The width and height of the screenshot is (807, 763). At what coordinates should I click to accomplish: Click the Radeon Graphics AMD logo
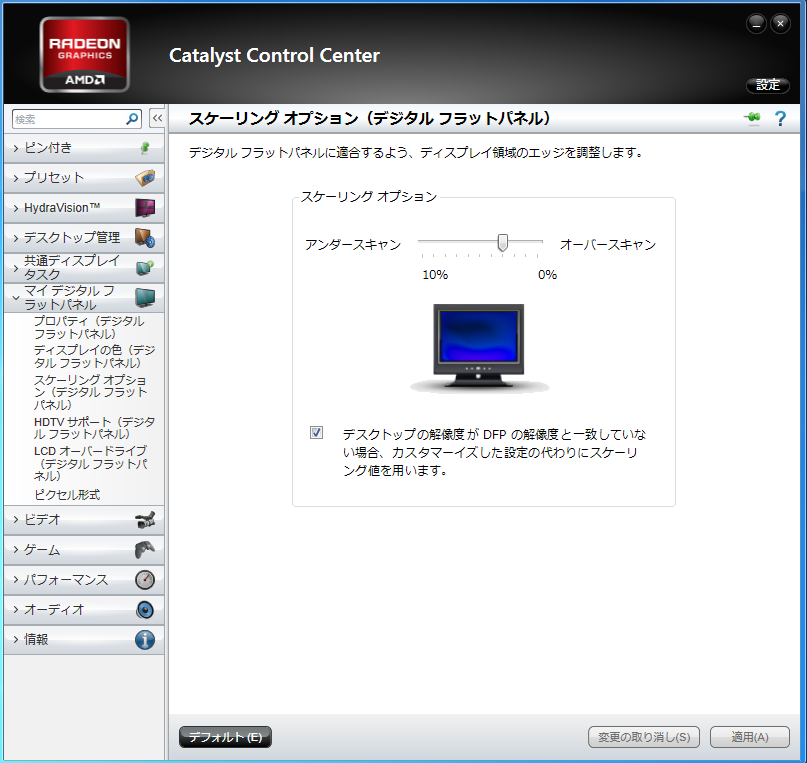coord(84,55)
